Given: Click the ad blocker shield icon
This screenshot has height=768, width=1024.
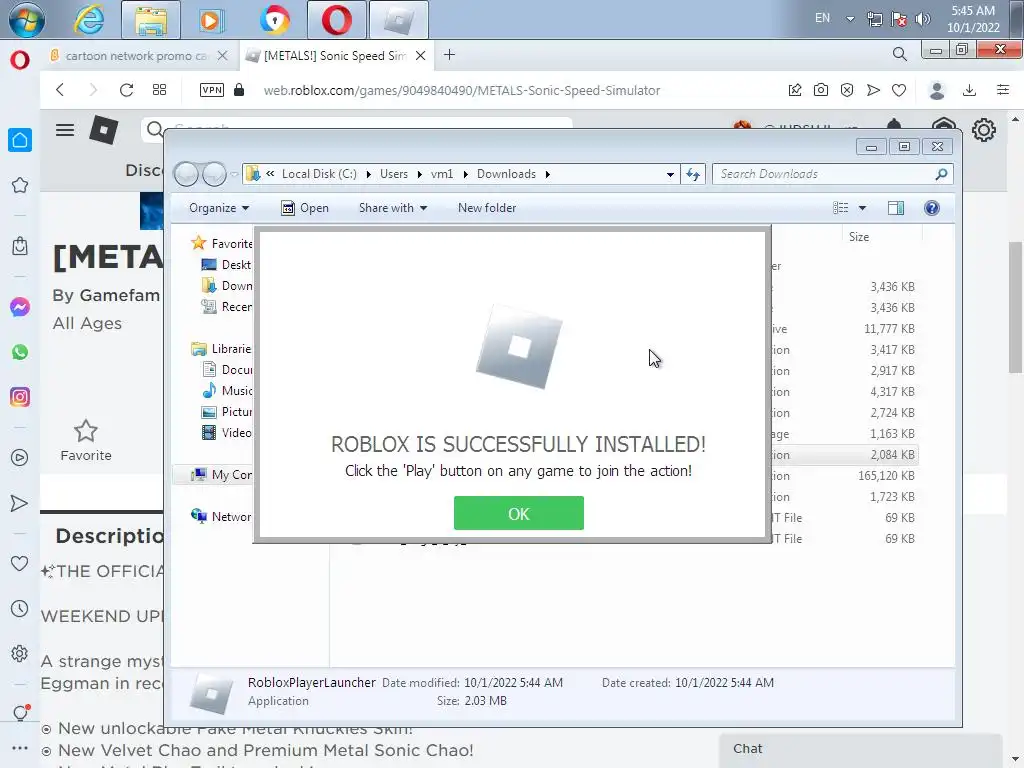Looking at the screenshot, I should tap(847, 90).
